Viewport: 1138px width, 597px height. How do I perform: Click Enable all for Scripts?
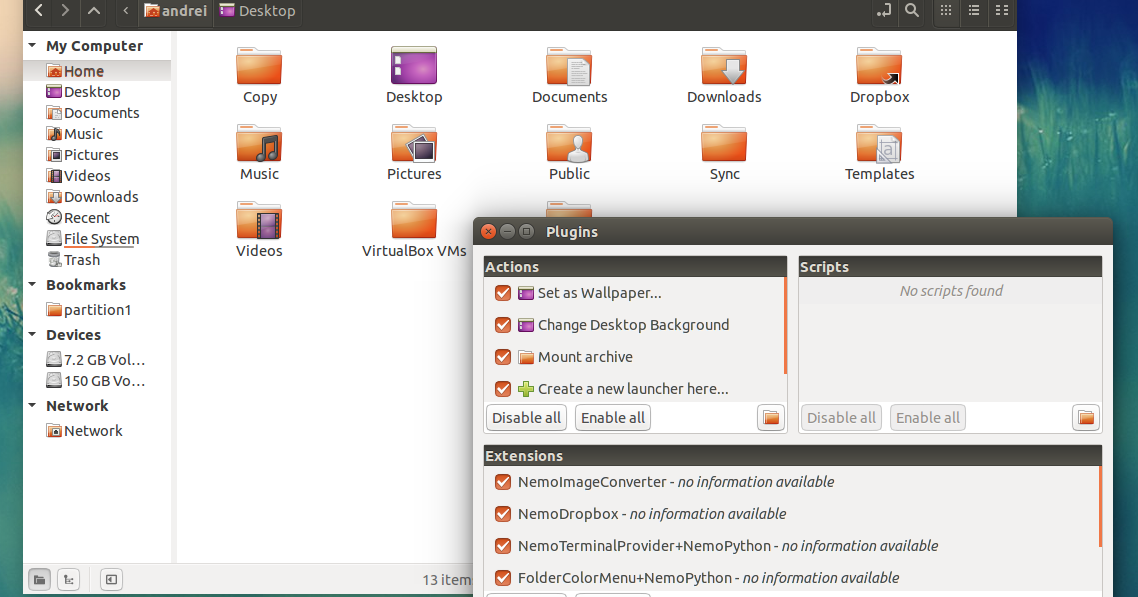point(927,417)
